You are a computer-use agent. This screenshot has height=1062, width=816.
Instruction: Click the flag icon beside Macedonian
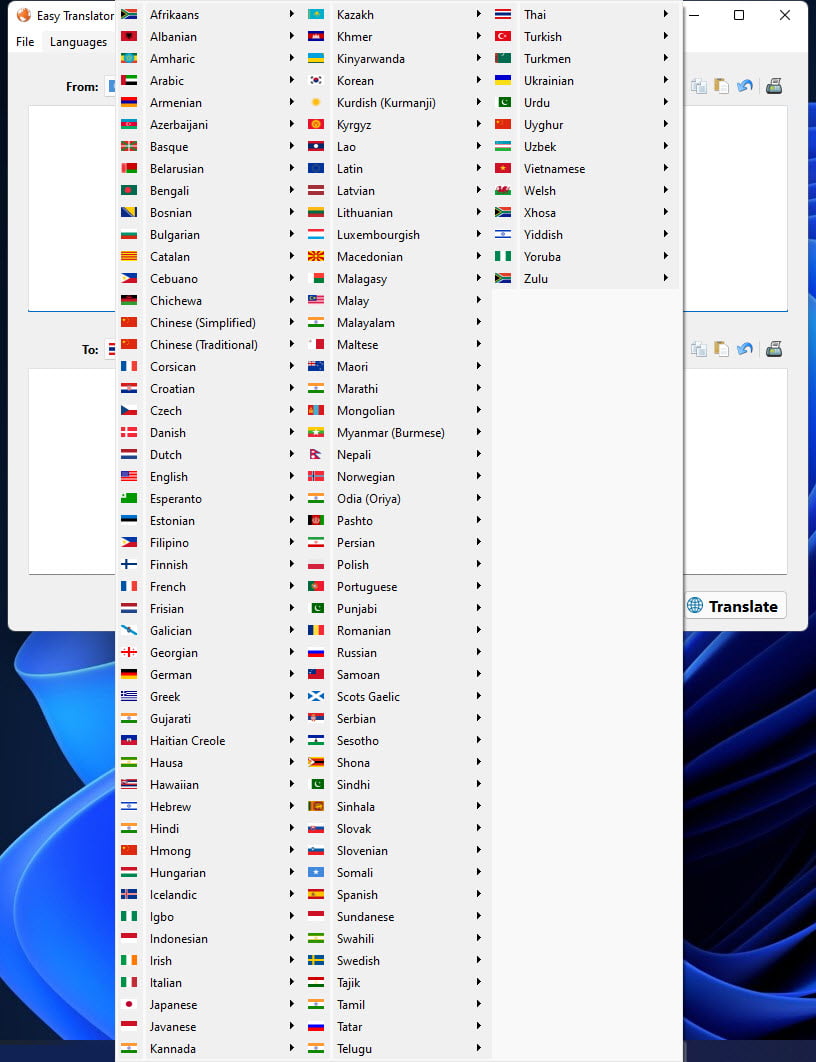(316, 257)
